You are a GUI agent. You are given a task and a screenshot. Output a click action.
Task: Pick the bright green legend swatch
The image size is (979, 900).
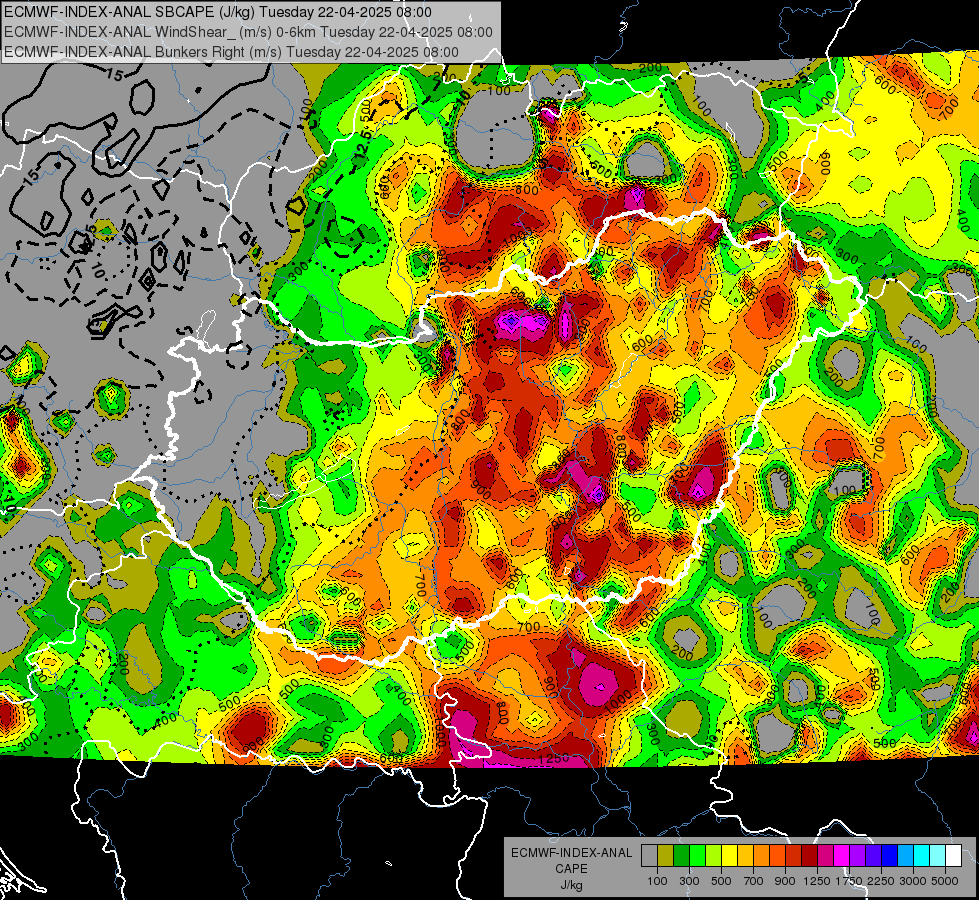coord(697,855)
